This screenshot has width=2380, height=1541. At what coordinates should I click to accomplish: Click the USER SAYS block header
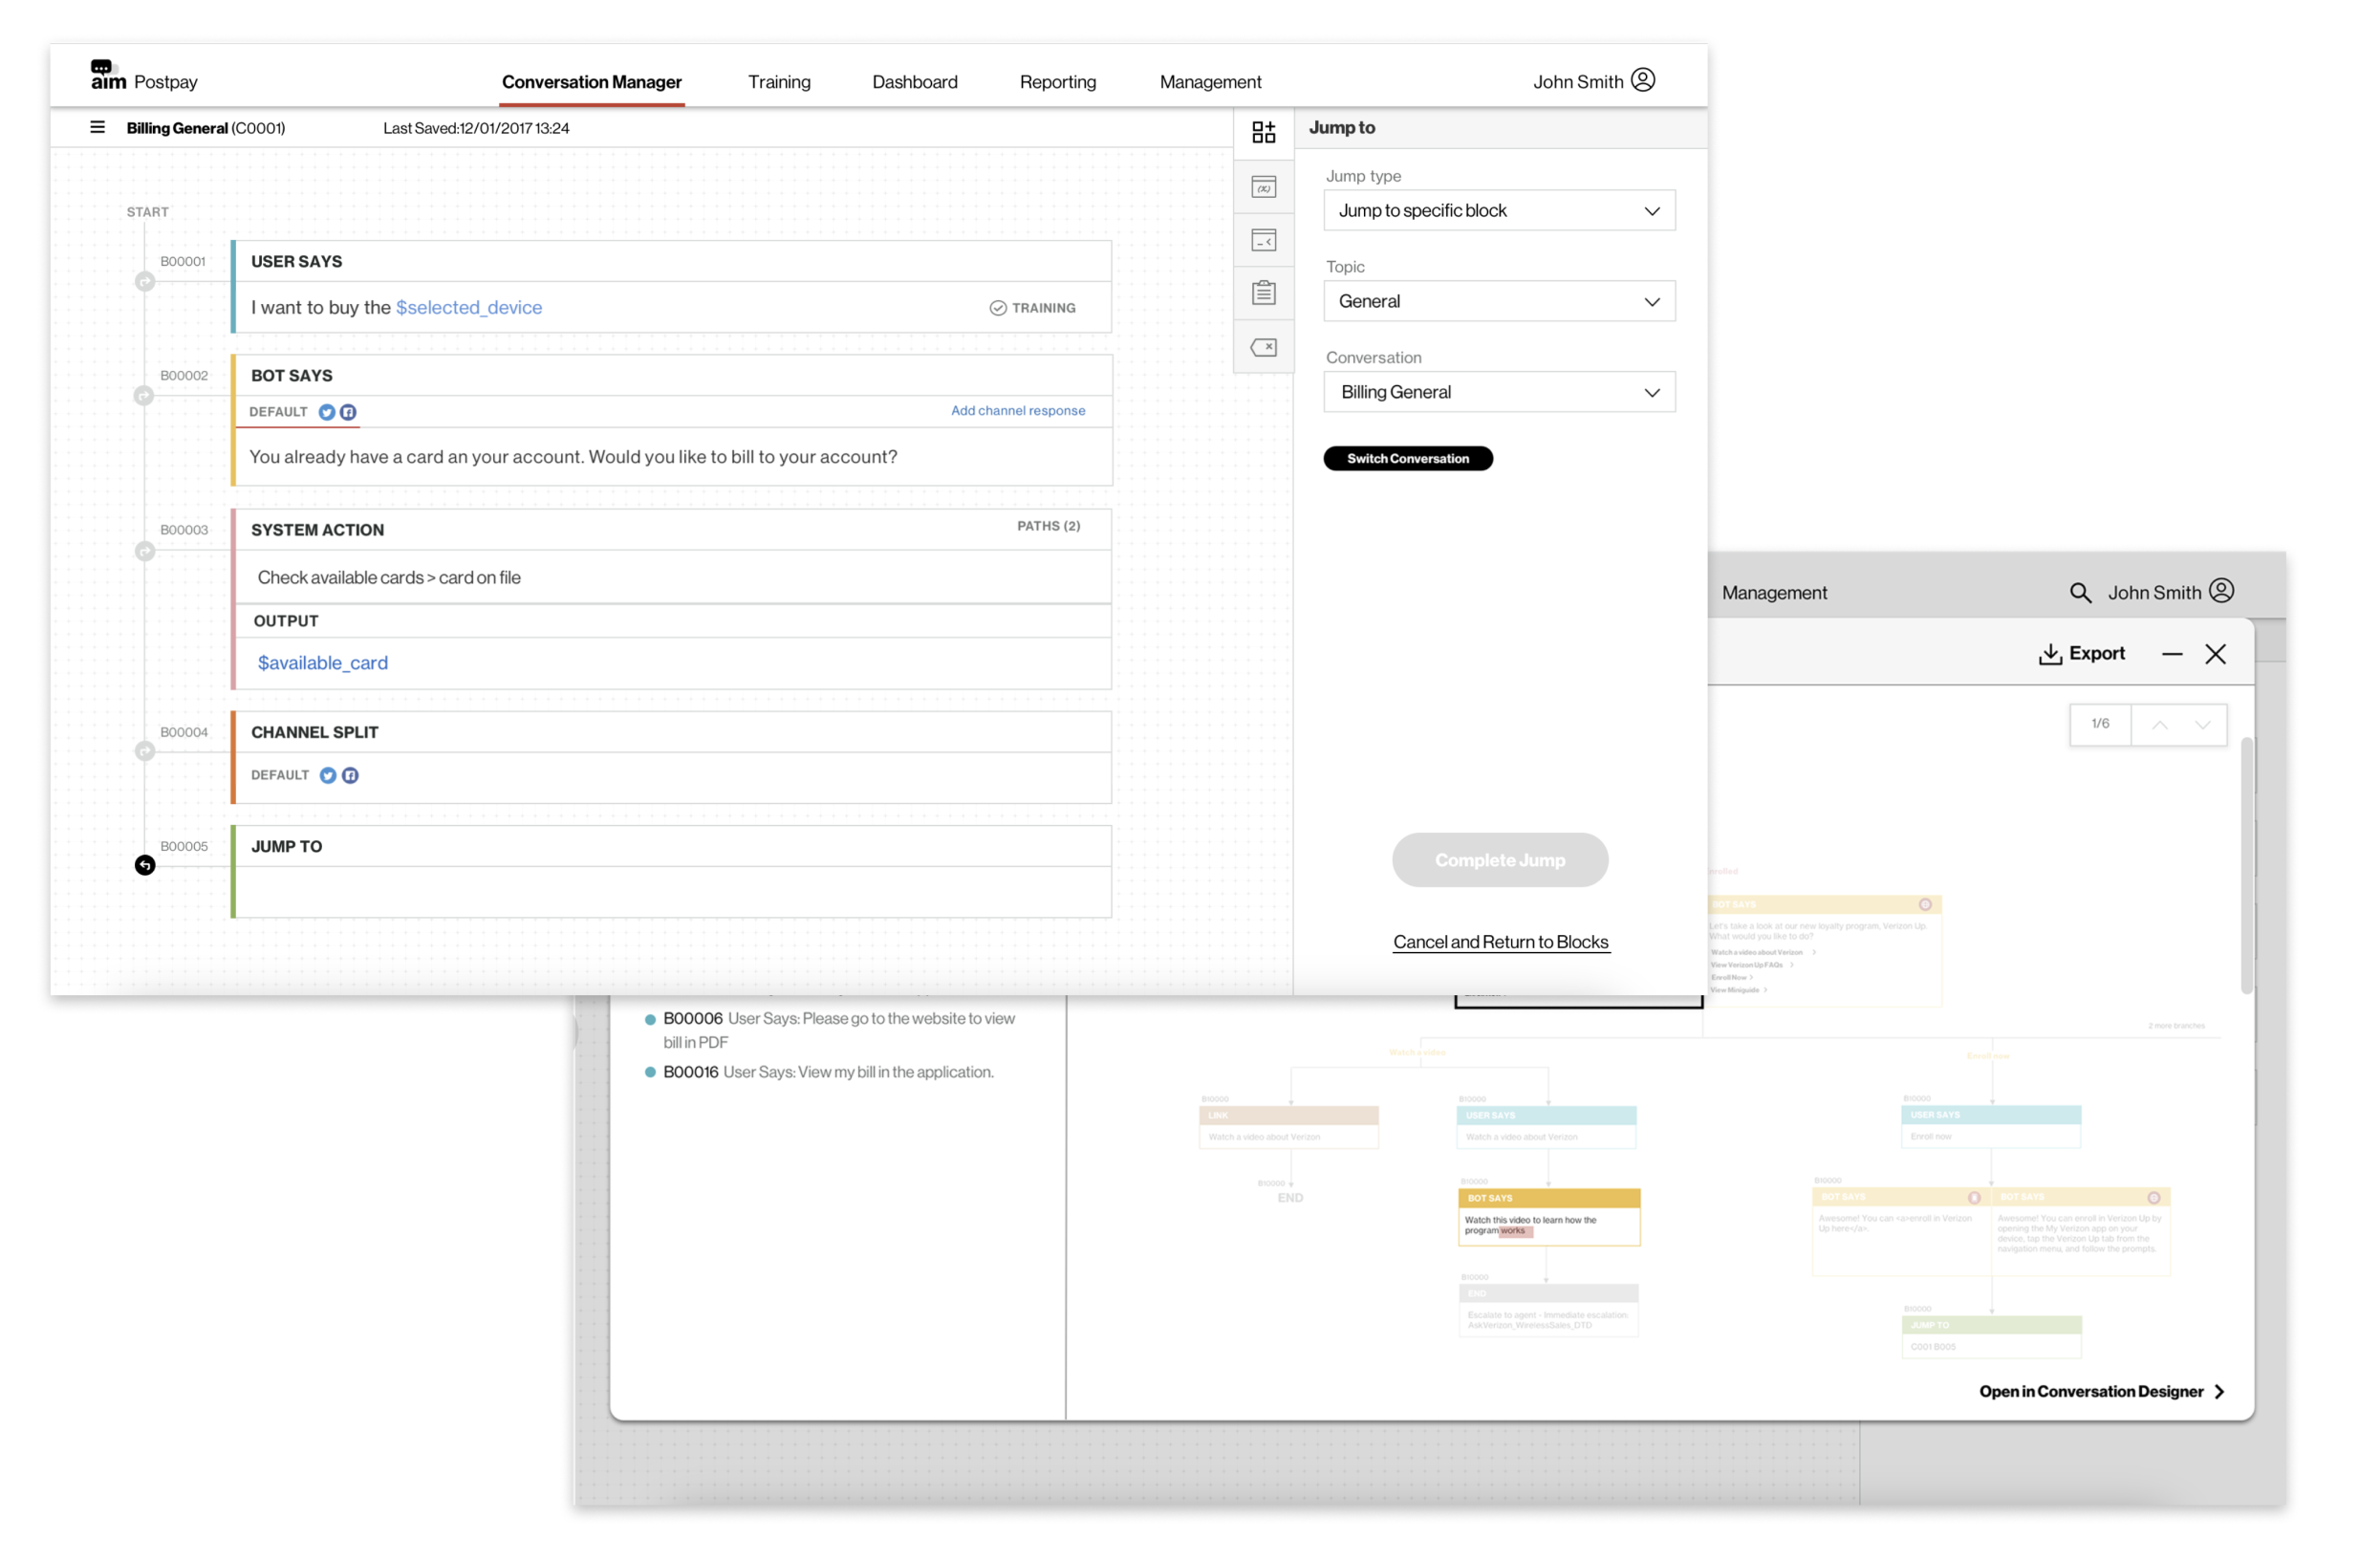[672, 261]
